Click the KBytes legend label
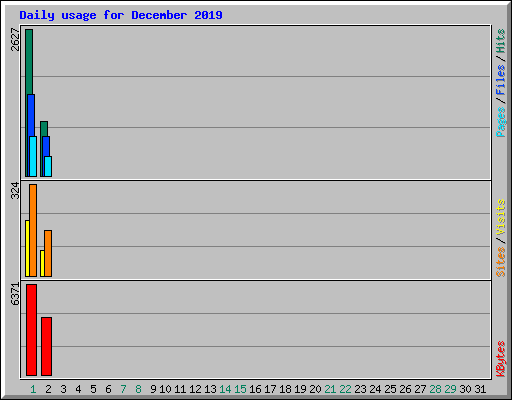Image resolution: width=512 pixels, height=400 pixels. pos(501,359)
